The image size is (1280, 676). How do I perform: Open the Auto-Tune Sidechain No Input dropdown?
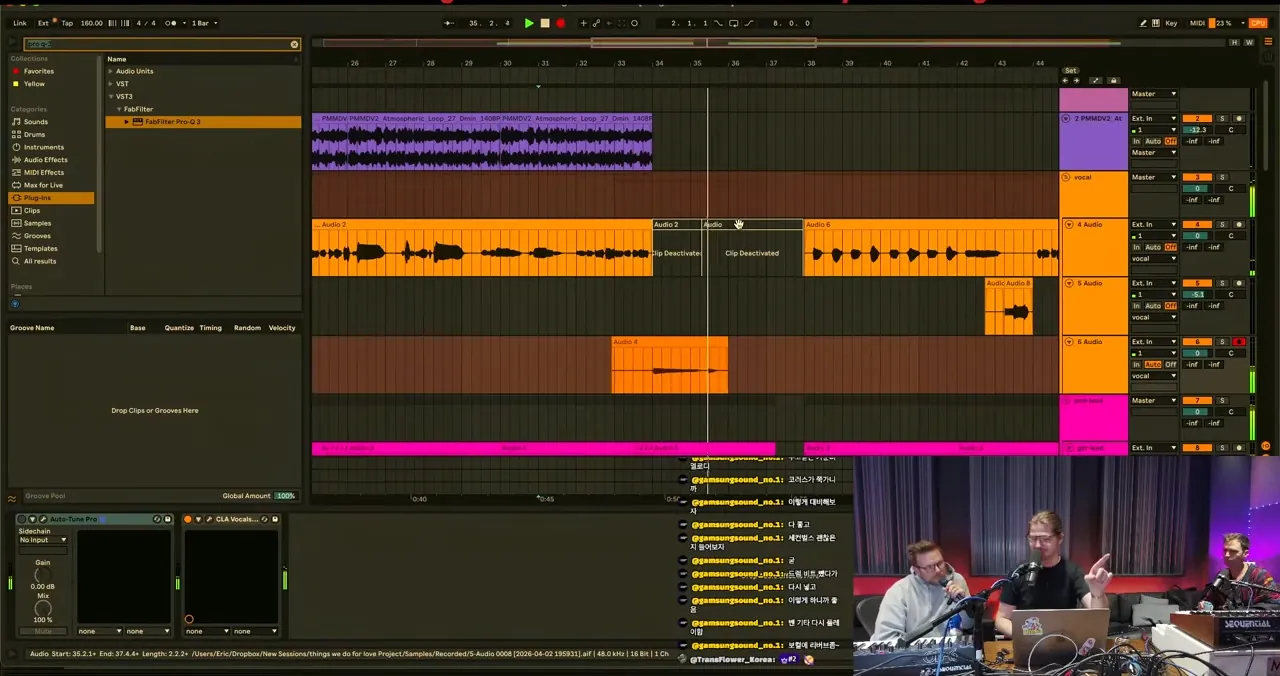point(43,540)
